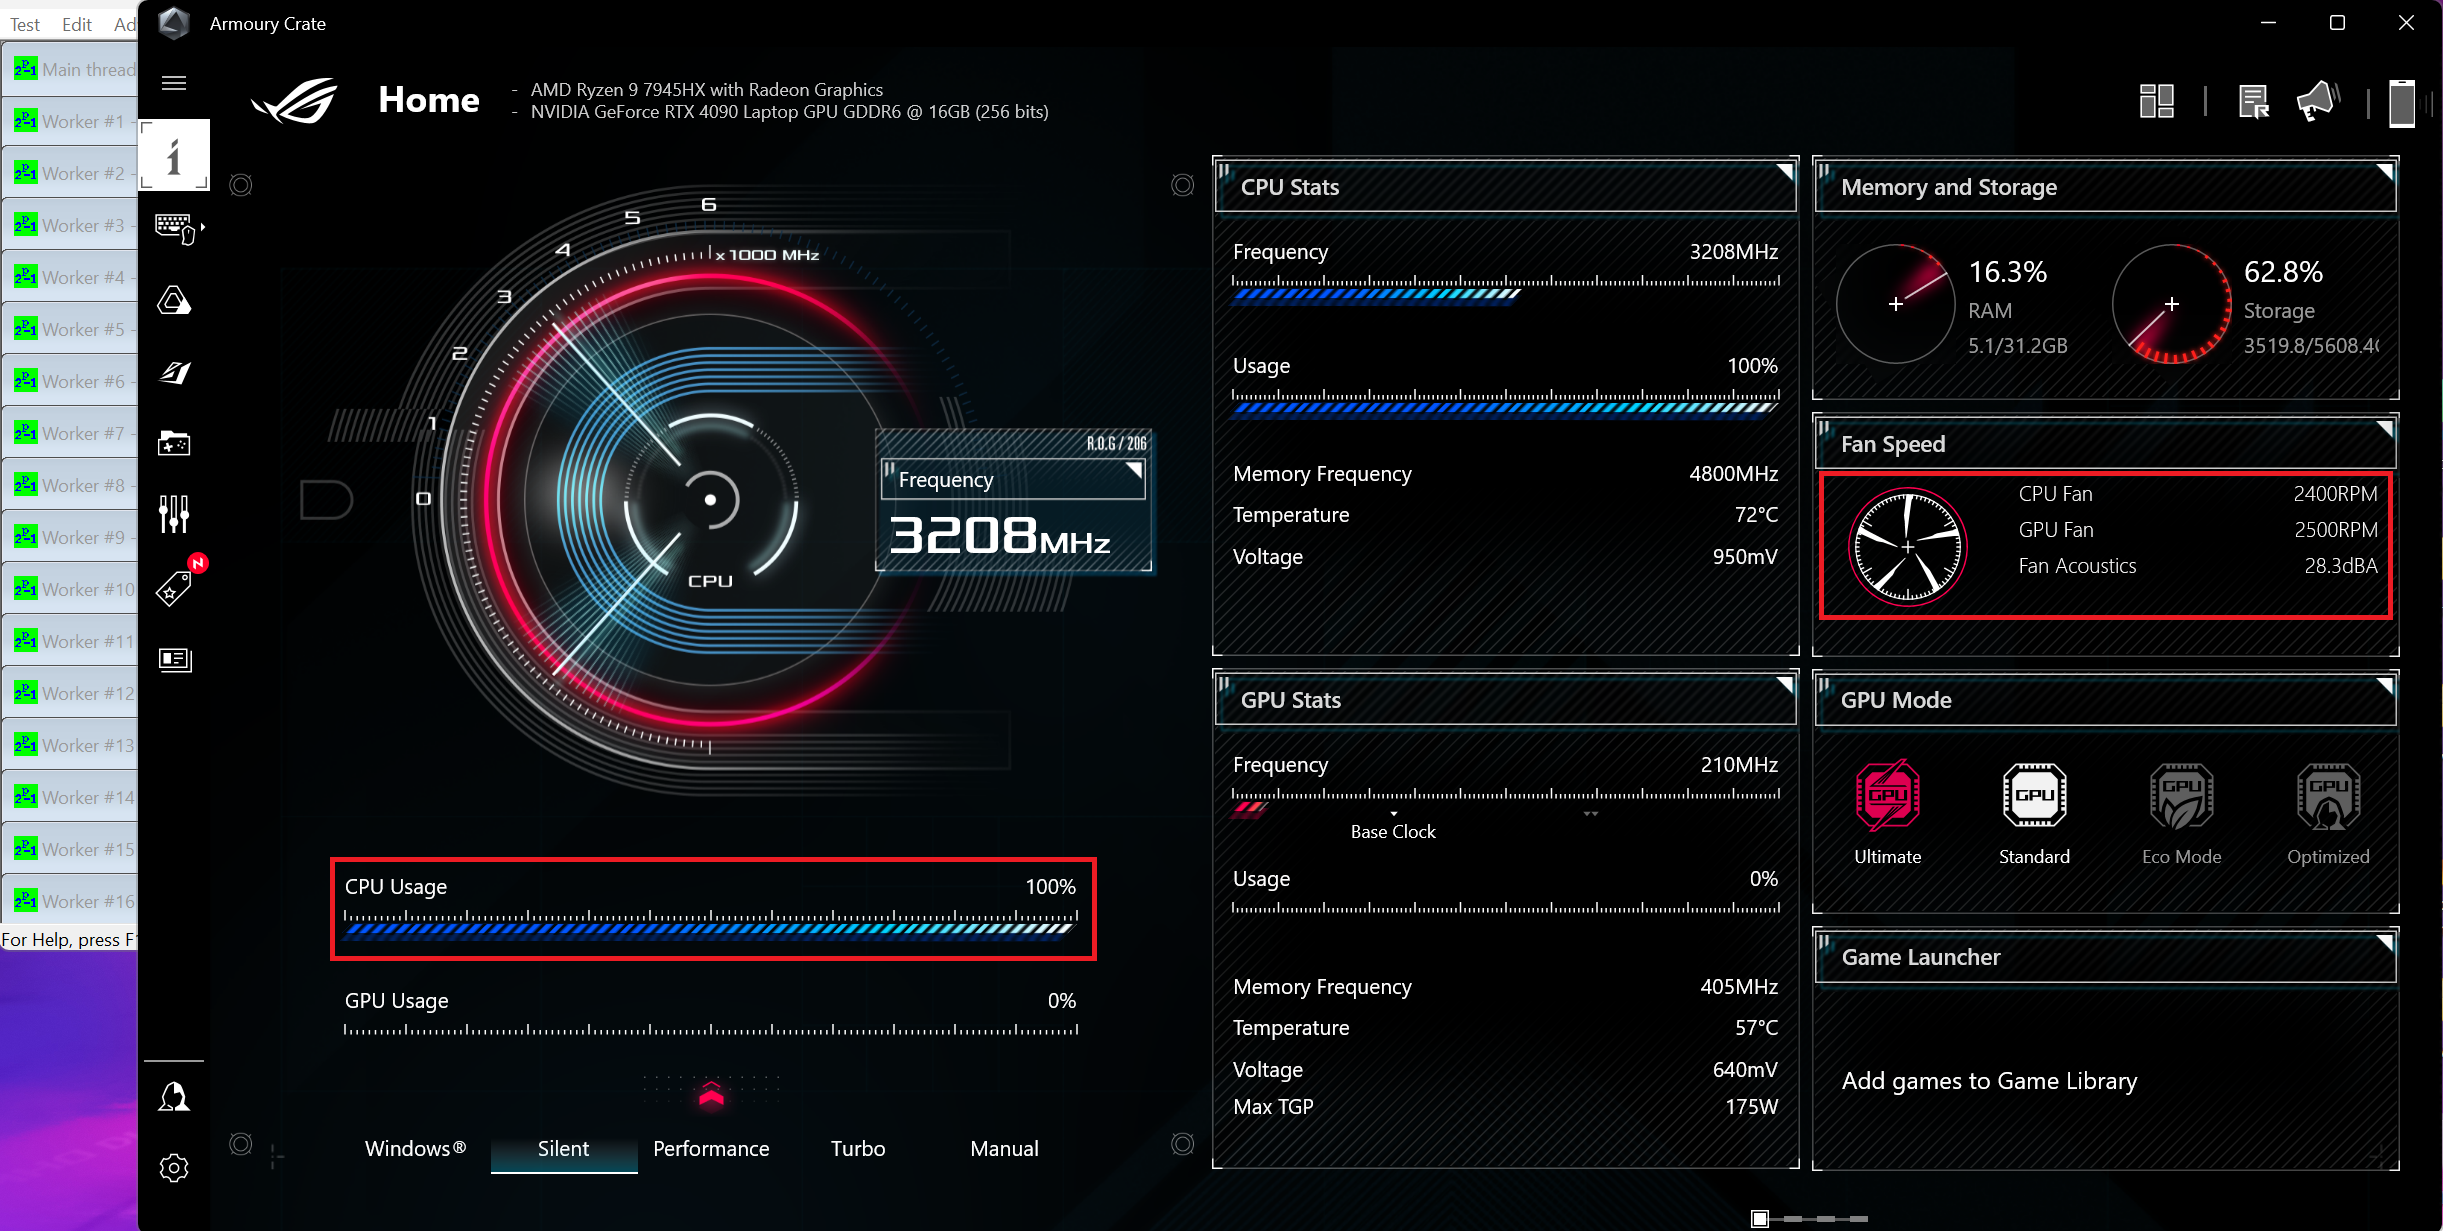Switch to Manual operating mode
This screenshot has height=1231, width=2443.
click(x=1004, y=1148)
